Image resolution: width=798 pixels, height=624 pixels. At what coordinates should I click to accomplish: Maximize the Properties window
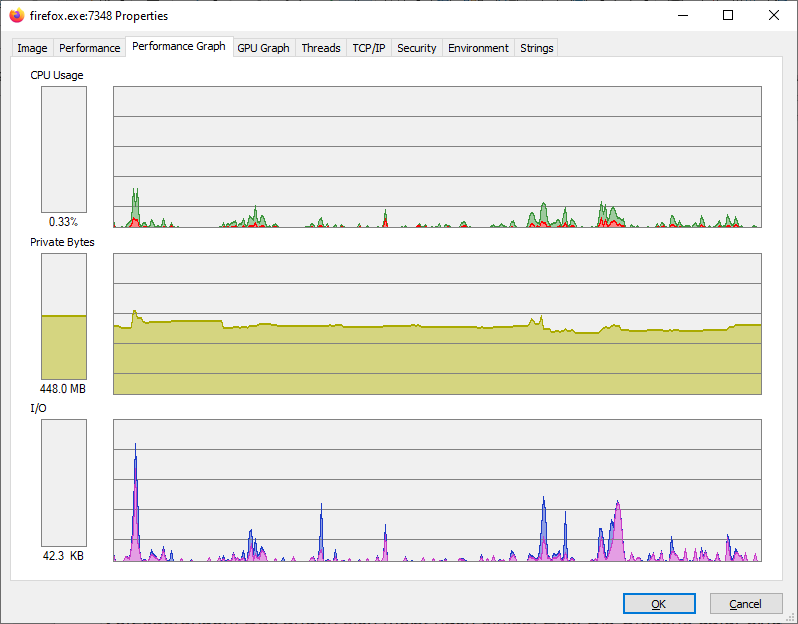pos(728,15)
